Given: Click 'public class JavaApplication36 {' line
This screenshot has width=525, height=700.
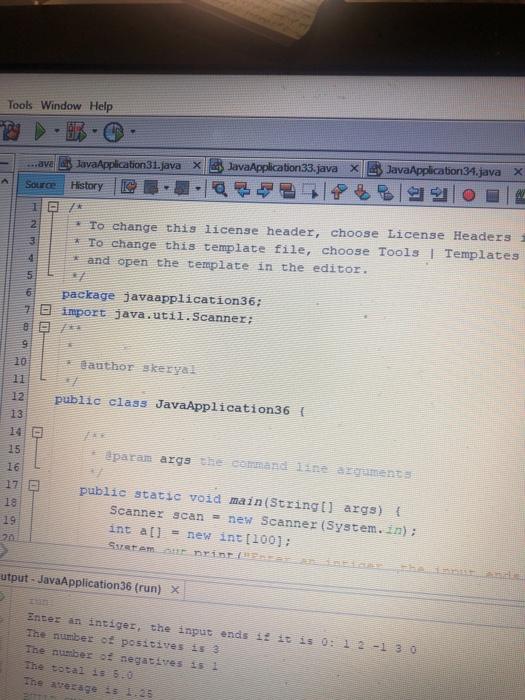Looking at the screenshot, I should point(179,404).
